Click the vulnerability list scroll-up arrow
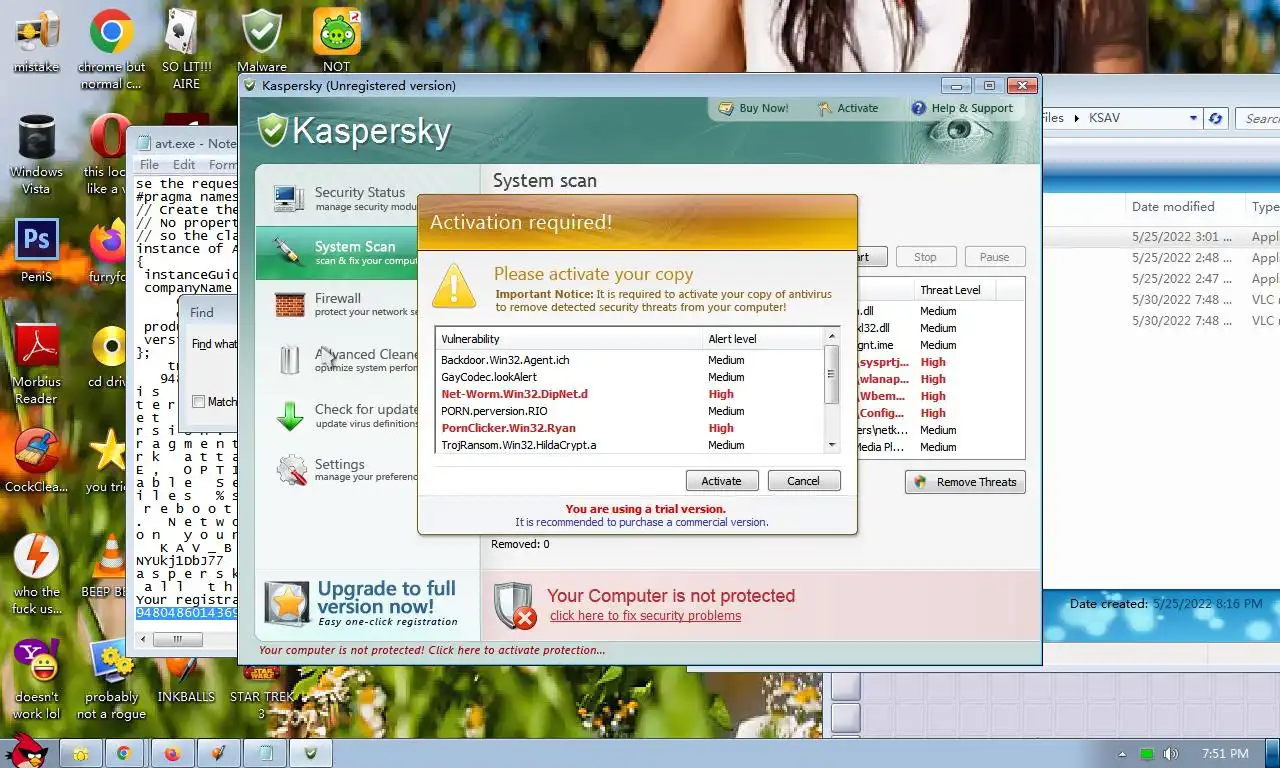The width and height of the screenshot is (1280, 768). [x=832, y=336]
